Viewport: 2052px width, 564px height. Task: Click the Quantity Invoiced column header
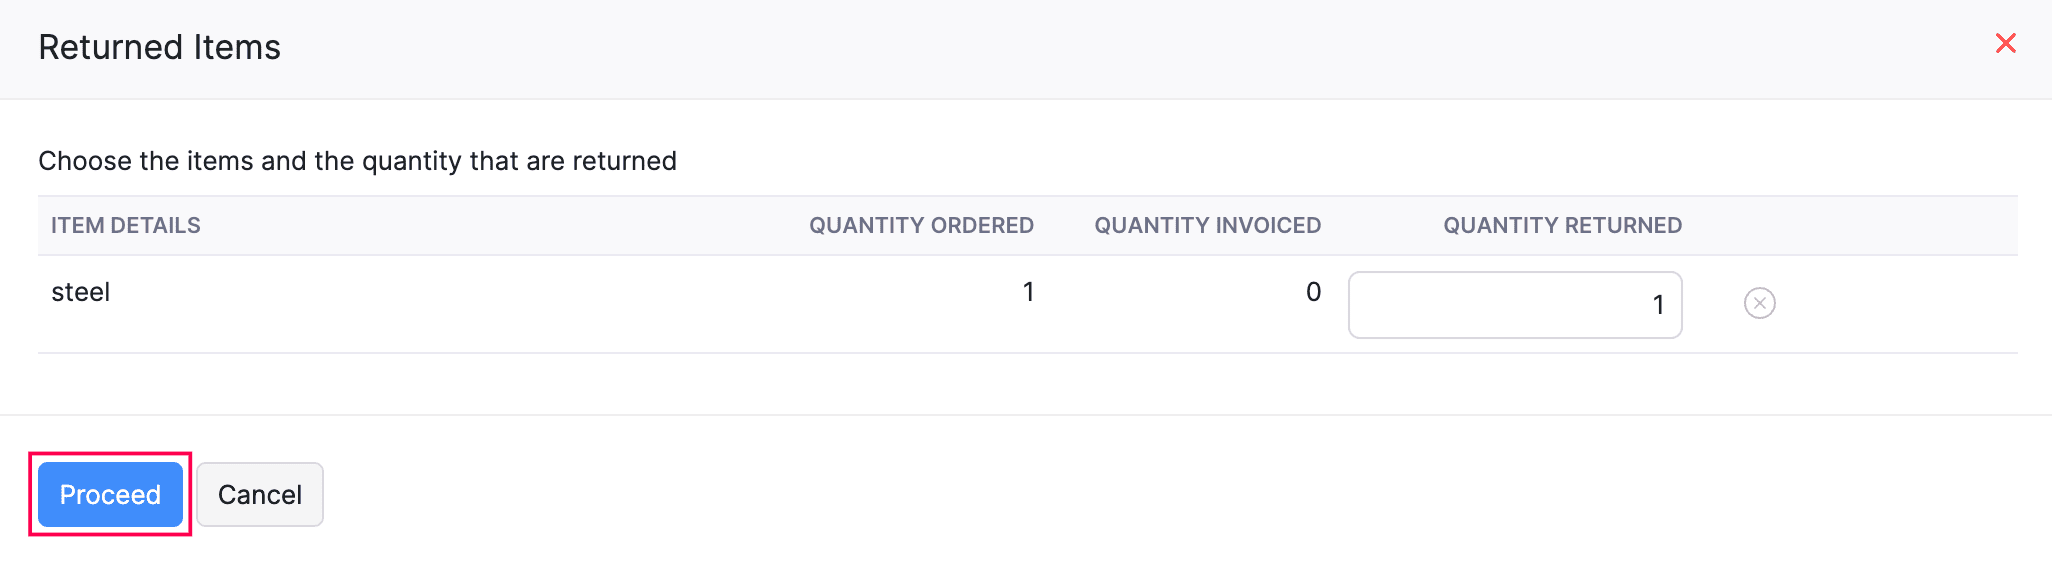[1207, 226]
